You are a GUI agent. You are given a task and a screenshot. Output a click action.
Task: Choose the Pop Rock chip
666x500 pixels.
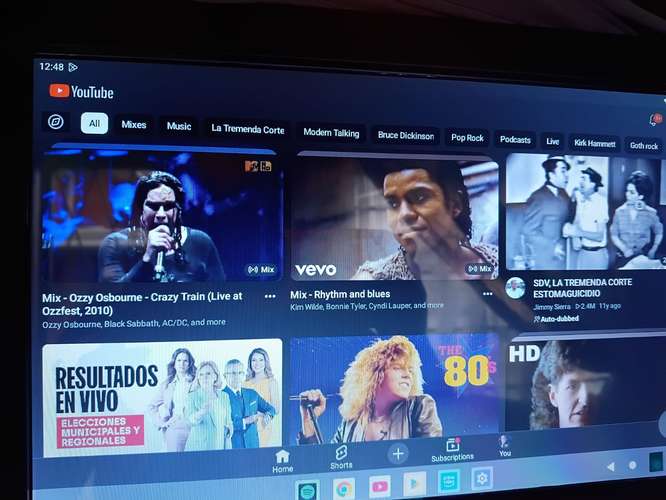(x=467, y=138)
